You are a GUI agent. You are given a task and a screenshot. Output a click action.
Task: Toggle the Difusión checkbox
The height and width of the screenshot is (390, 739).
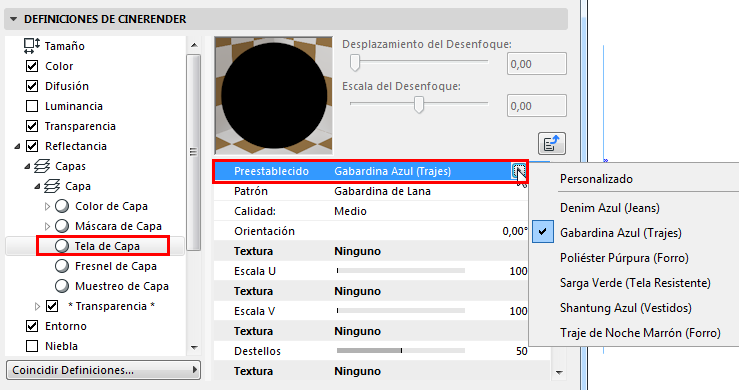(32, 86)
